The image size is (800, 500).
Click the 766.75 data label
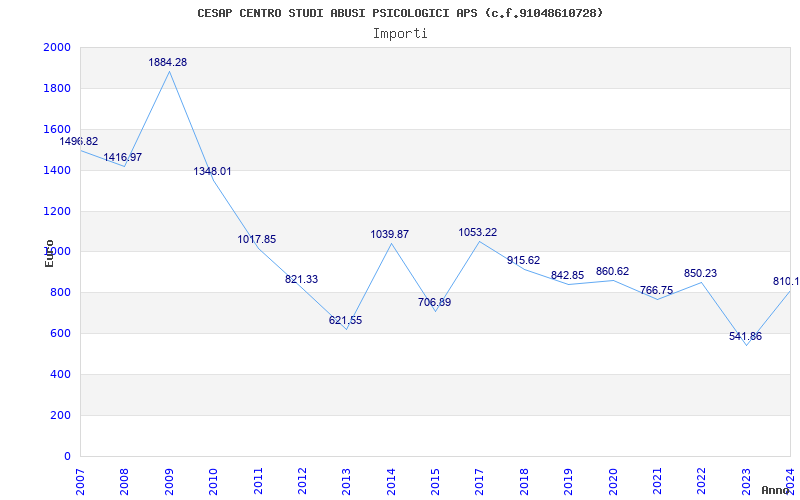click(656, 291)
